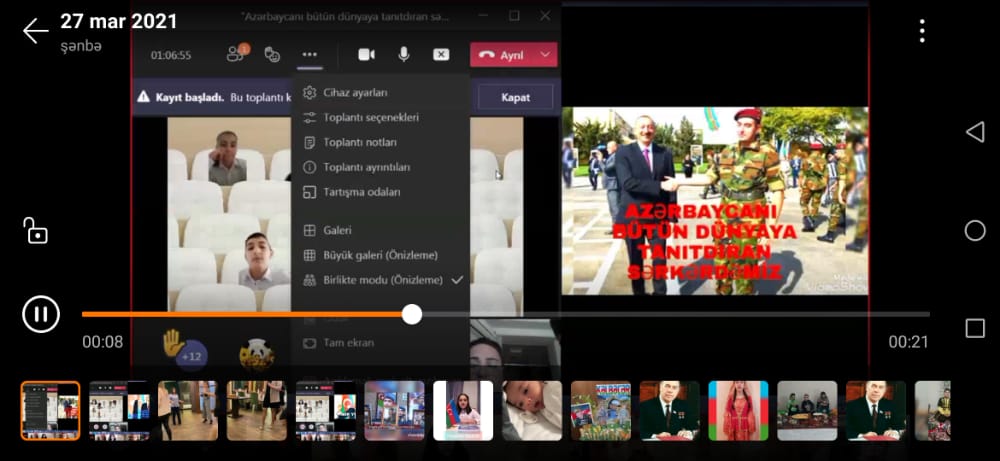Click the orange video progress slider knob
This screenshot has width=1000, height=461.
pyautogui.click(x=412, y=314)
